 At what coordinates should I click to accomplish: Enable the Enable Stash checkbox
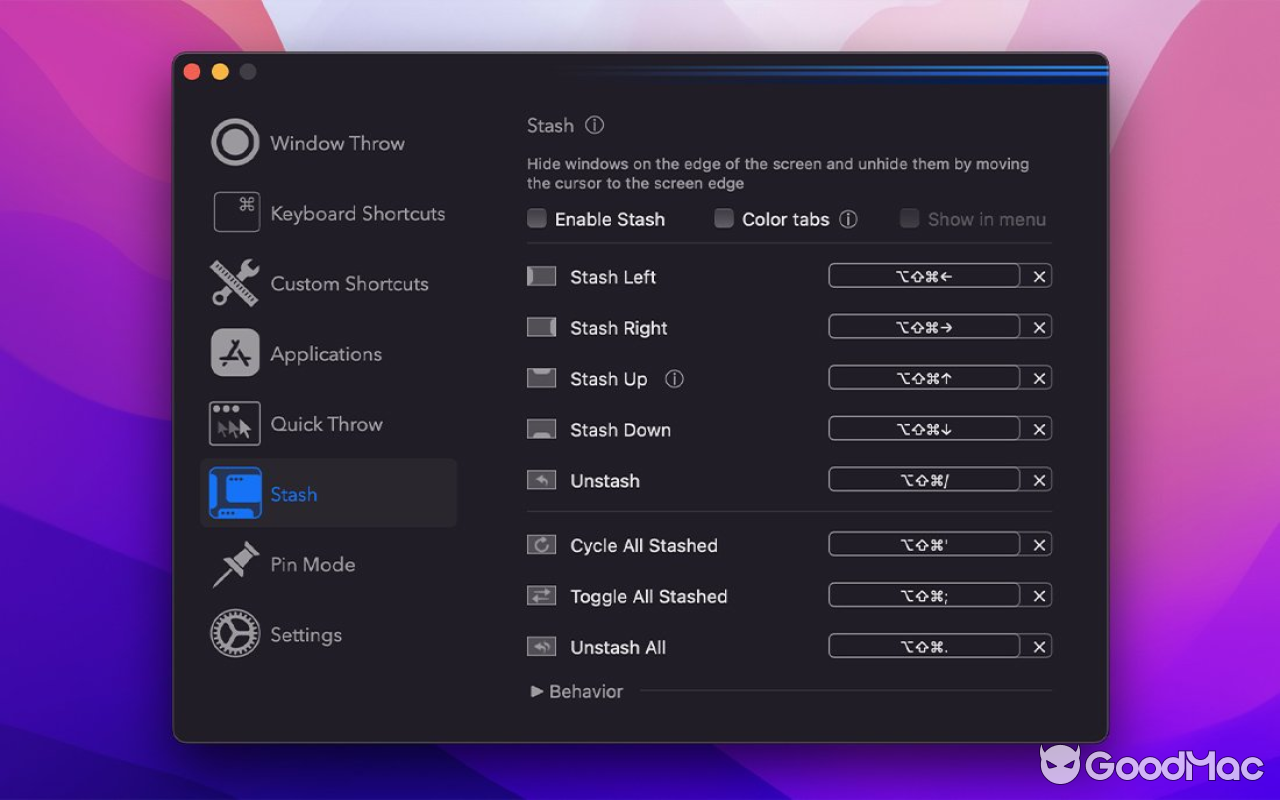(x=537, y=218)
